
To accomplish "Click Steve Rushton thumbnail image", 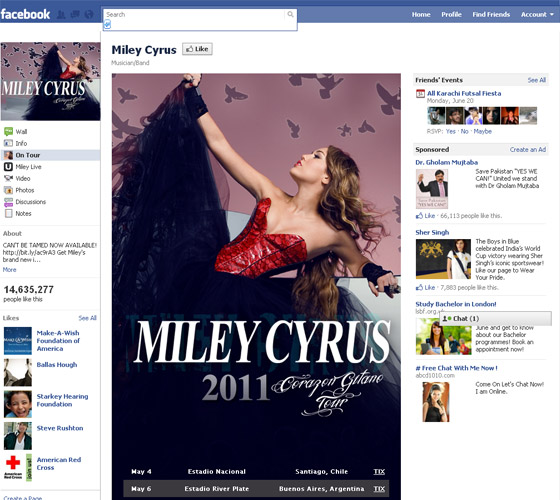I will (x=18, y=436).
